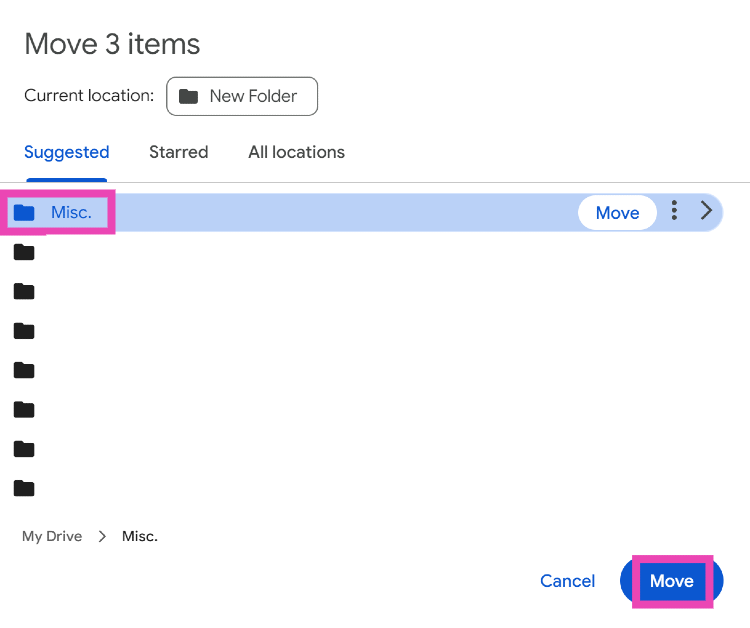Pick the third unnamed folder icon below Misc.

[24, 331]
